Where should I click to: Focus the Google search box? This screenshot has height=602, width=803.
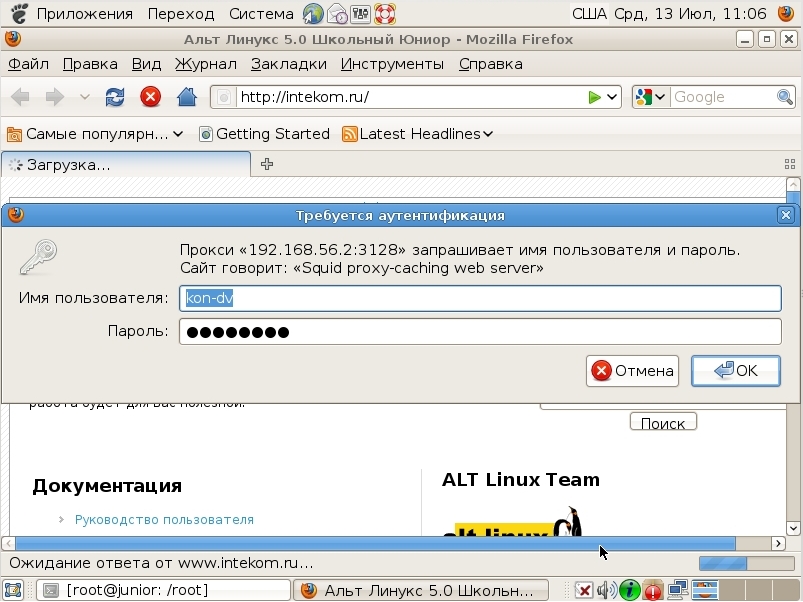[723, 97]
